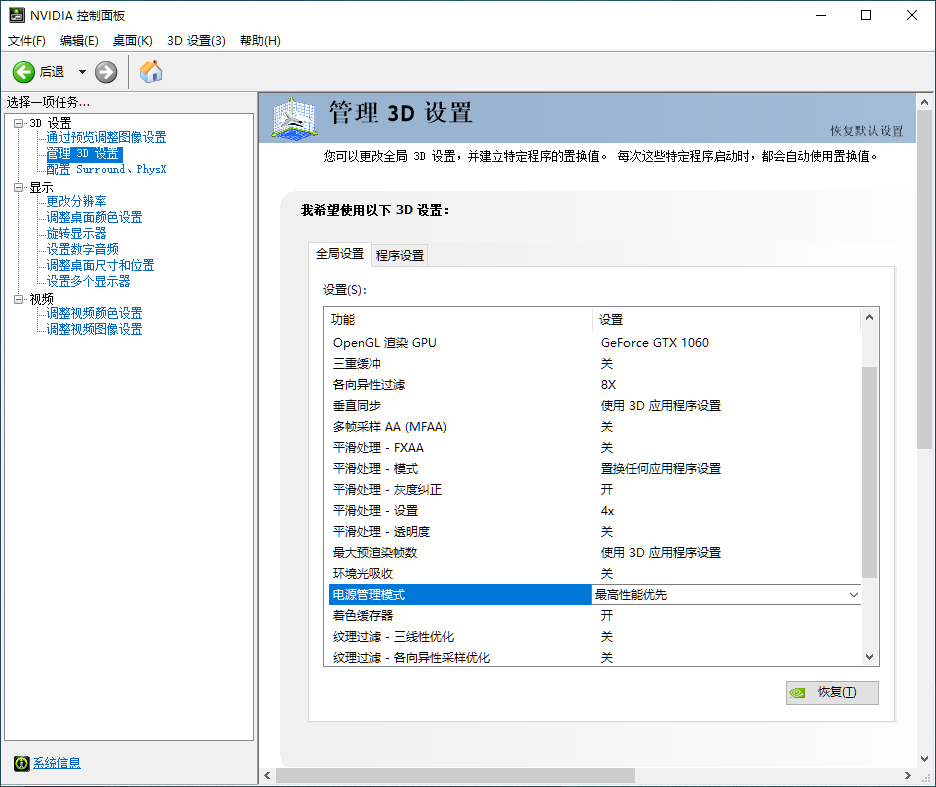Click horizontal scrollbar right arrow
The width and height of the screenshot is (936, 787).
click(x=908, y=776)
